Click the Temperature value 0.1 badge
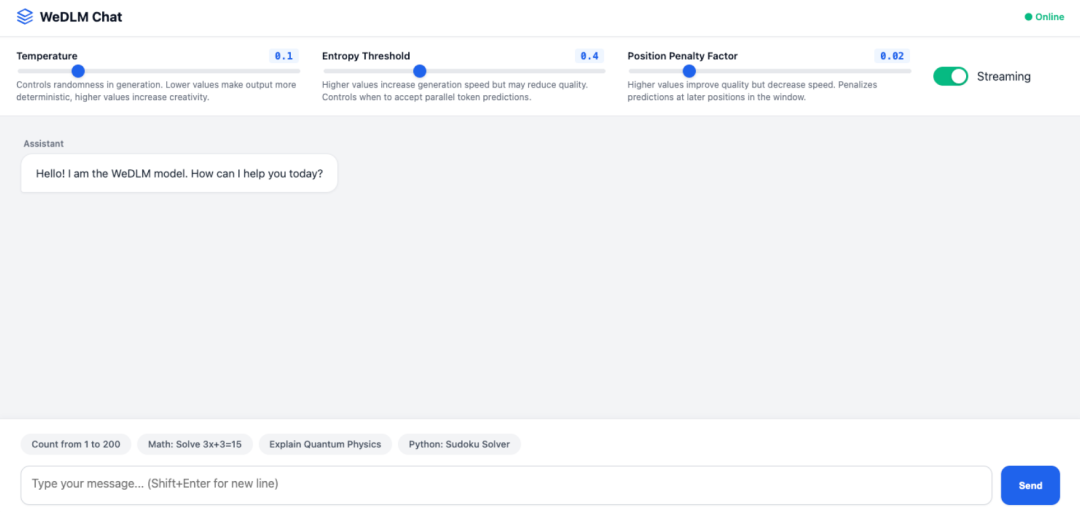The height and width of the screenshot is (515, 1080). pos(284,56)
